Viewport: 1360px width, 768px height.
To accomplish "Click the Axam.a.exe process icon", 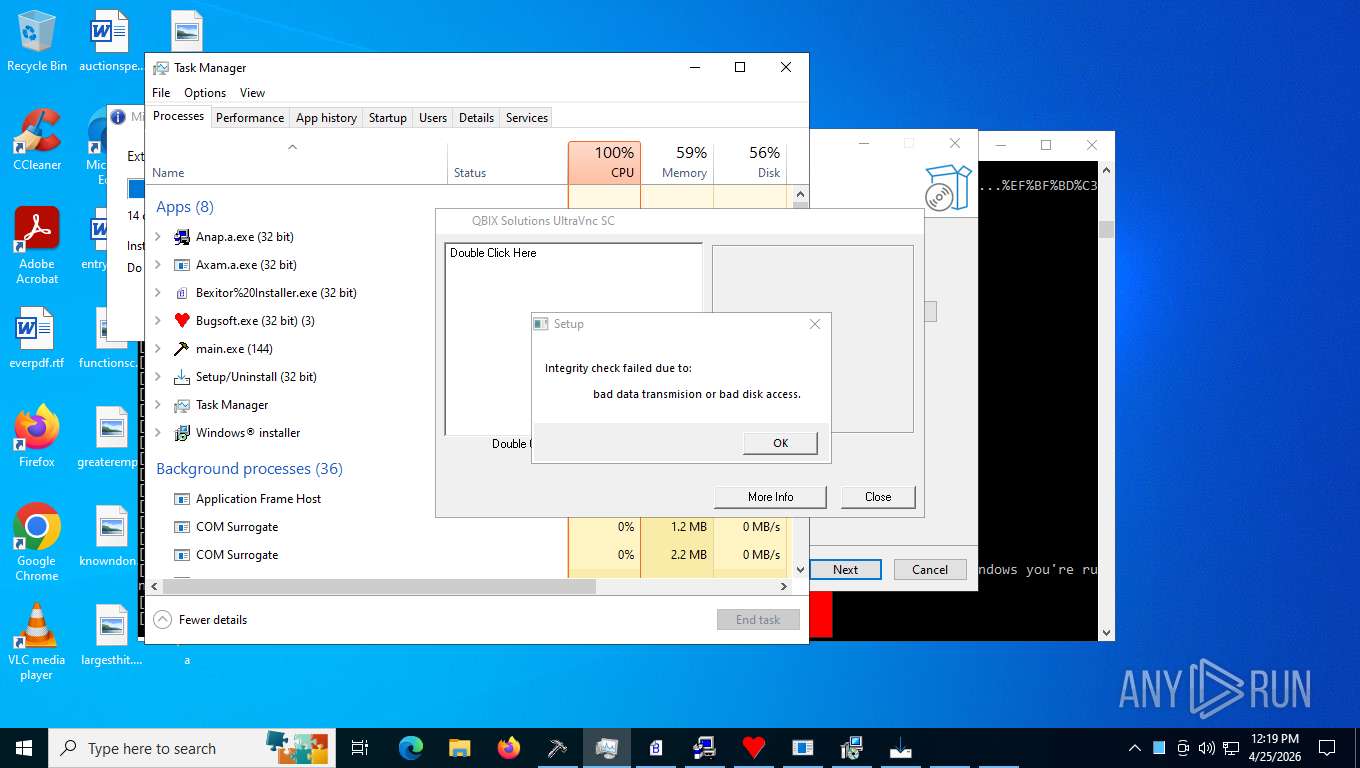I will [x=182, y=265].
